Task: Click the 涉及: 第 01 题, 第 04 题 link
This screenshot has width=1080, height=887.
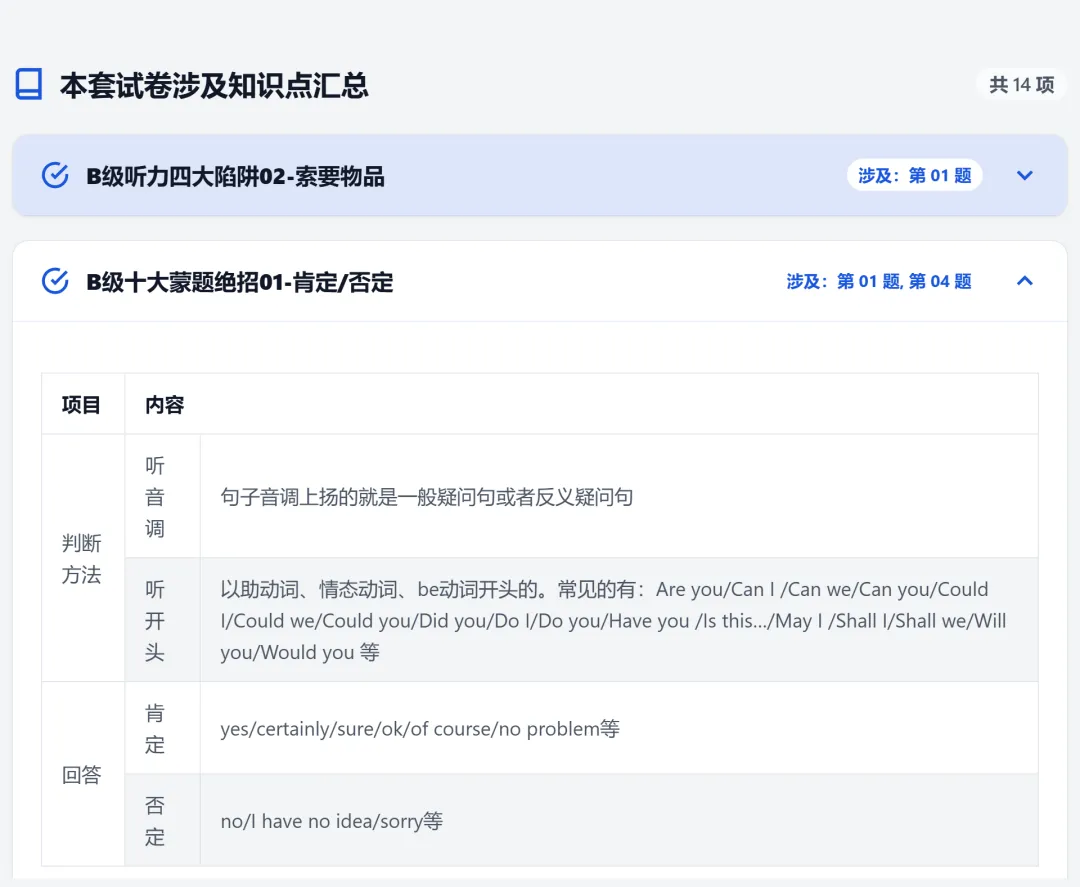Action: [880, 281]
